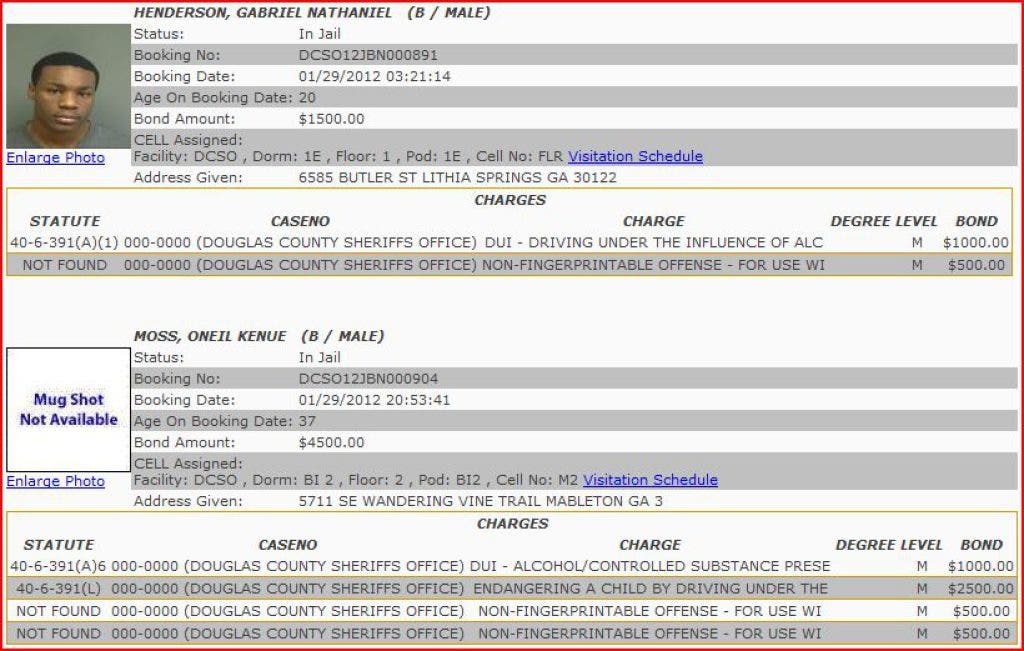Viewport: 1024px width, 651px height.
Task: Open Visitation Schedule link for Cell No M2
Action: click(650, 481)
